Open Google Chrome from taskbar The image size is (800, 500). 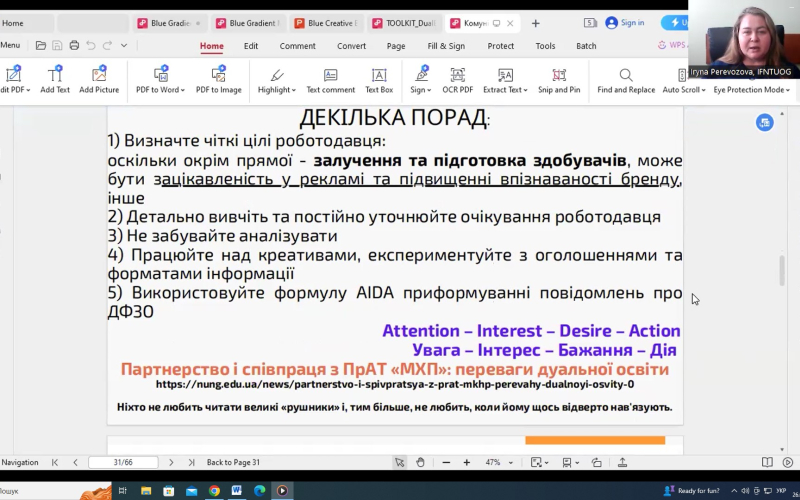(214, 490)
